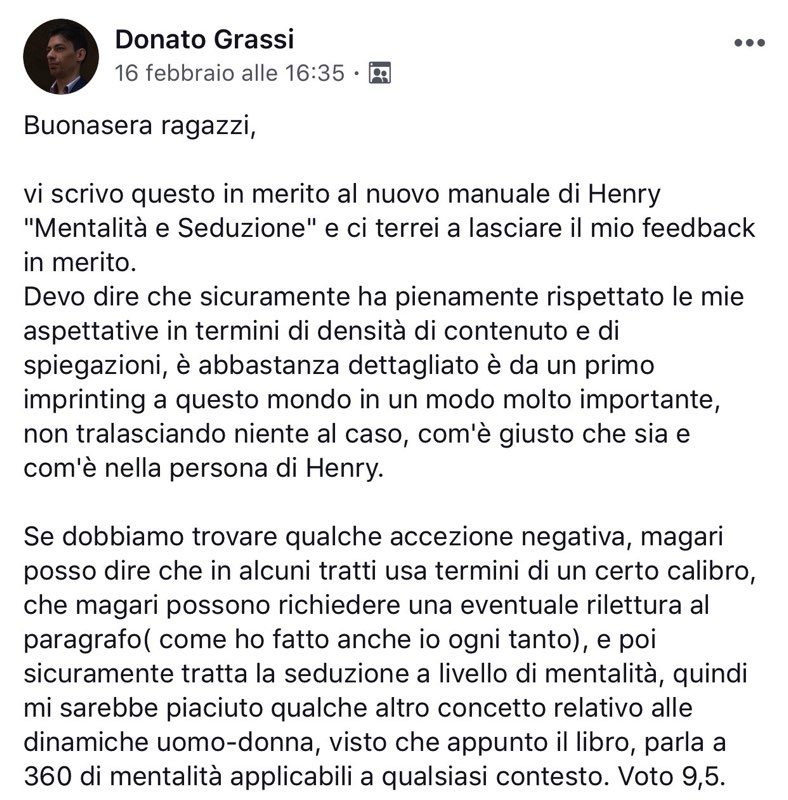
Task: Click the line starting posso dire che
Action: pos(390,570)
